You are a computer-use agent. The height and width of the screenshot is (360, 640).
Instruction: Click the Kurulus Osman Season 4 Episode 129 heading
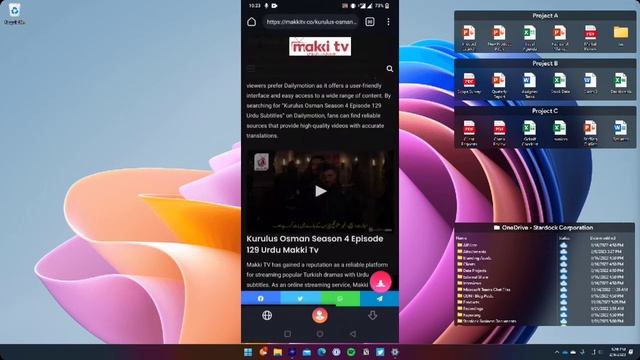(x=315, y=244)
